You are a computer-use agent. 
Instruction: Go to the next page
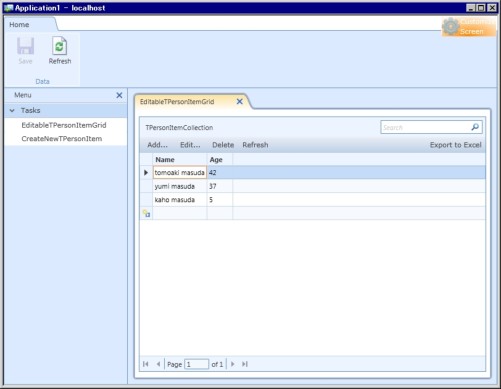[x=233, y=364]
